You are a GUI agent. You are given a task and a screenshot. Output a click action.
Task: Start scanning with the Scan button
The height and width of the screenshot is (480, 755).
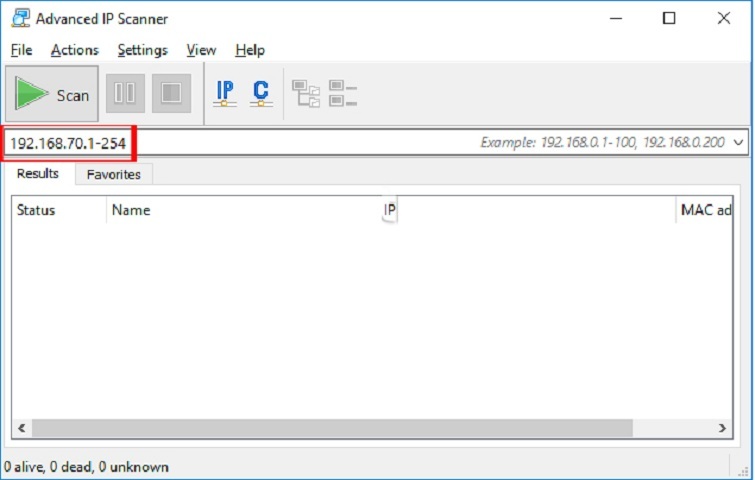(x=53, y=95)
